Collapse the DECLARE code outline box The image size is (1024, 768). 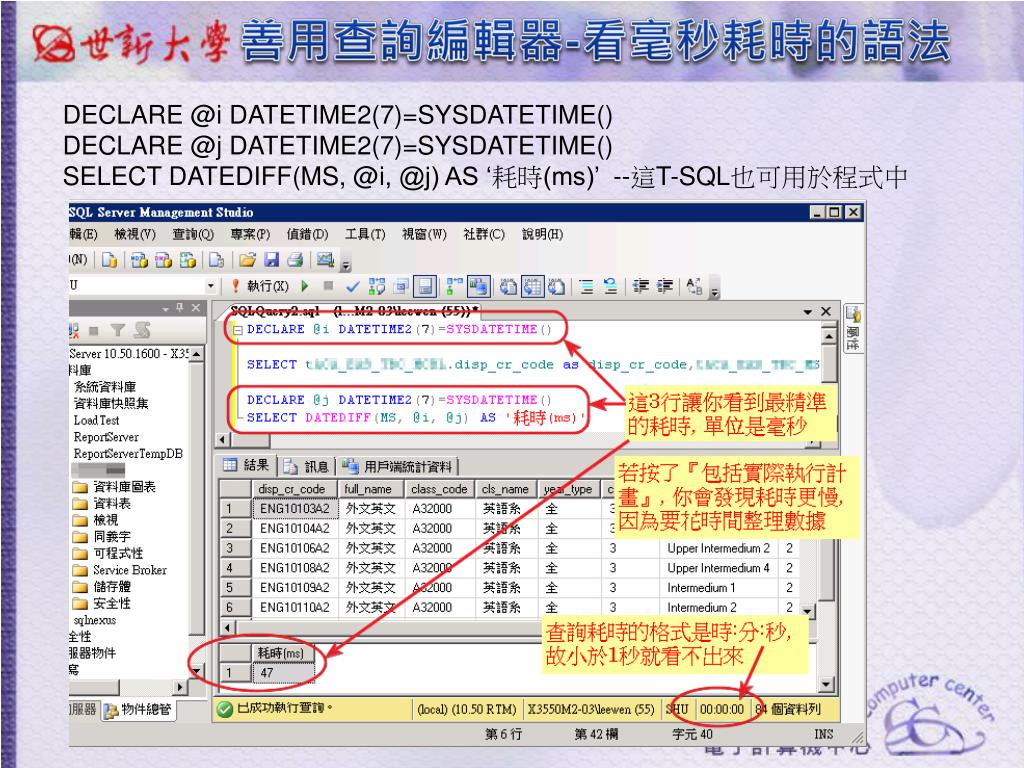coord(238,330)
